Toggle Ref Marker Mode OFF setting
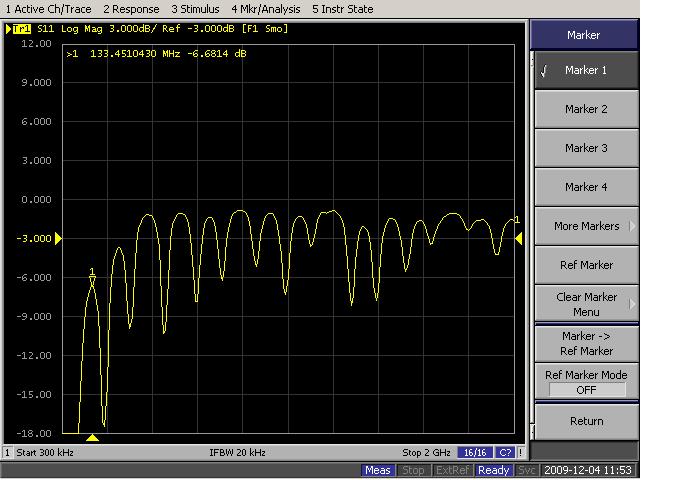The width and height of the screenshot is (685, 480). point(586,382)
